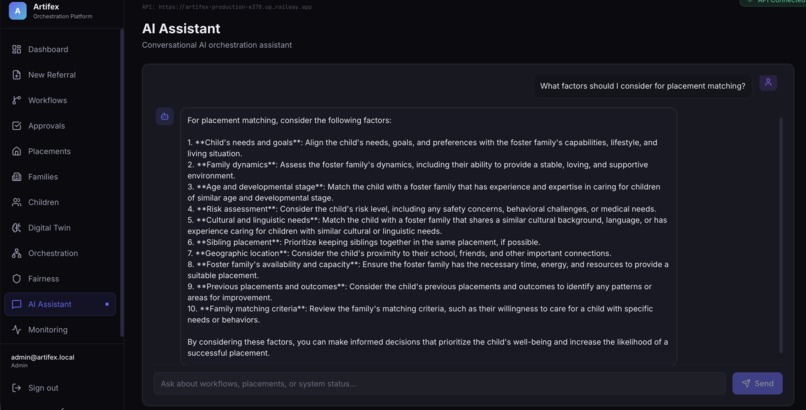This screenshot has height=410, width=806.
Task: Click the Digital Twin brain icon
Action: pyautogui.click(x=16, y=228)
